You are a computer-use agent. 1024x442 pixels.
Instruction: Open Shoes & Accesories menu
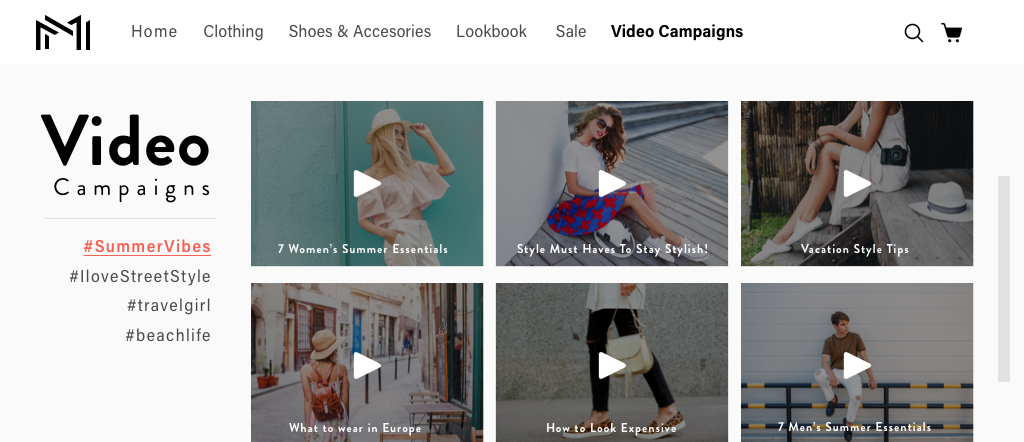[360, 31]
